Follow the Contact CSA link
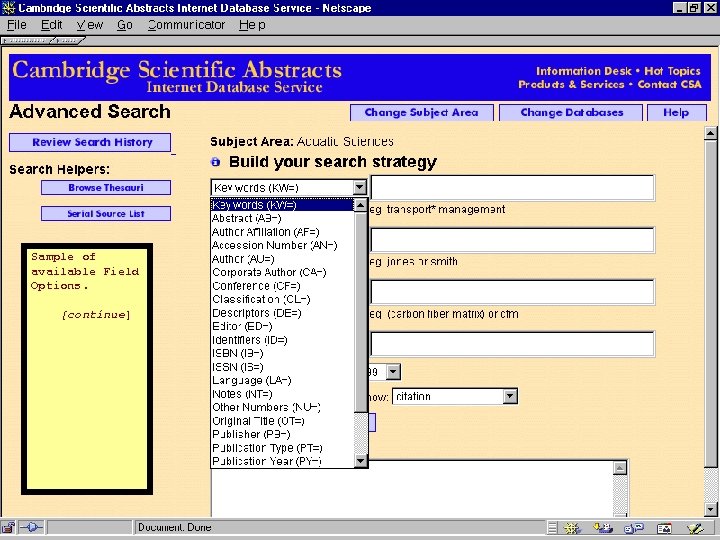The width and height of the screenshot is (720, 540). (x=669, y=84)
